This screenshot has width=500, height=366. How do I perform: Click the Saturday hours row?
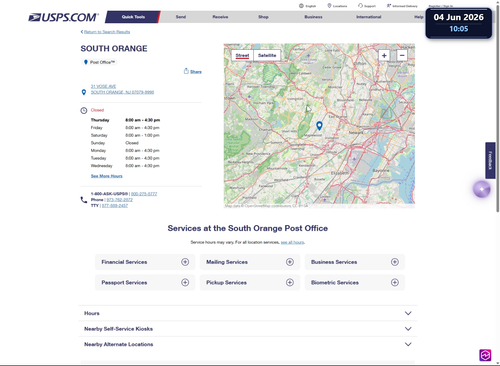pyautogui.click(x=125, y=135)
